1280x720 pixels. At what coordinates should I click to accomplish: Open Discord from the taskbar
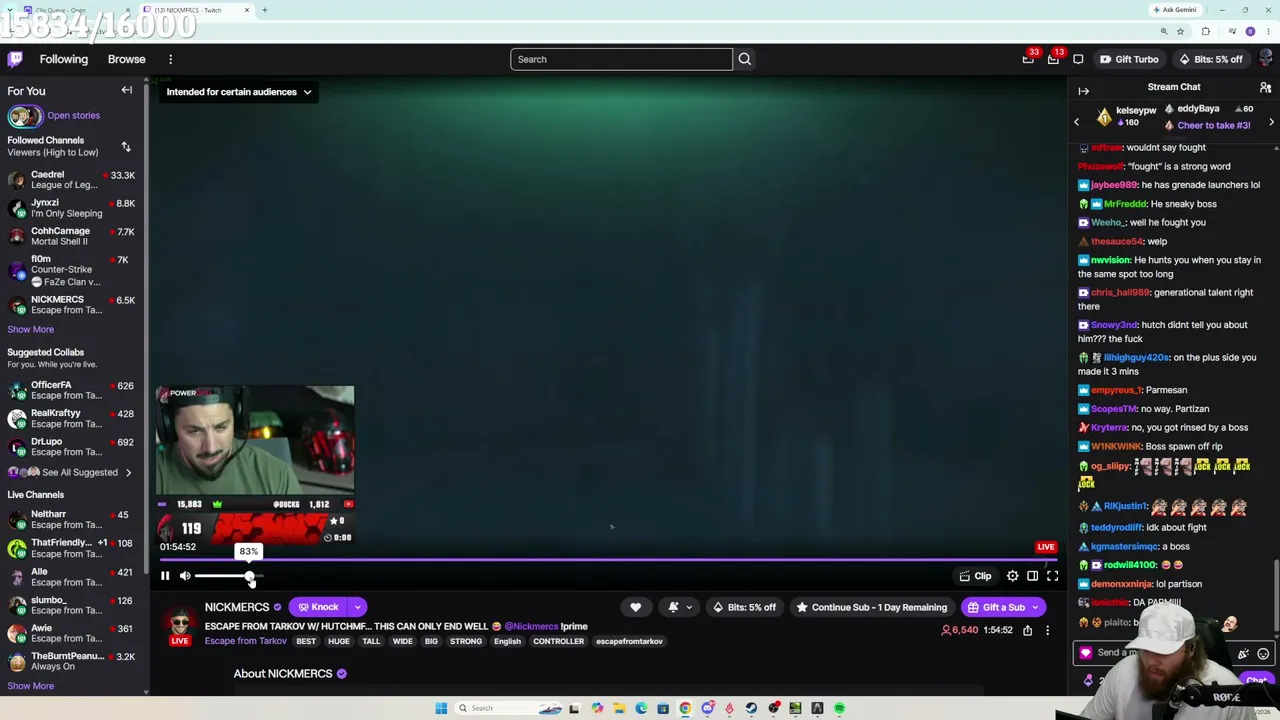708,708
